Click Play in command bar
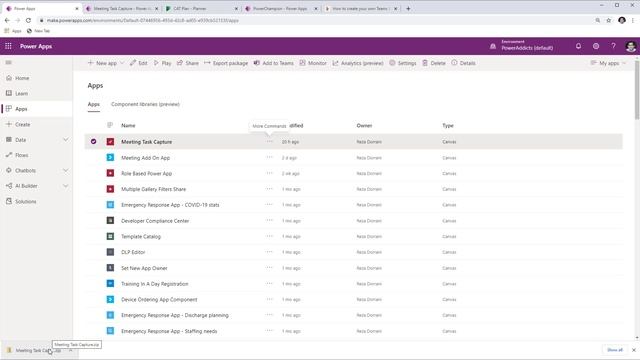Image resolution: width=640 pixels, height=360 pixels. tap(162, 63)
